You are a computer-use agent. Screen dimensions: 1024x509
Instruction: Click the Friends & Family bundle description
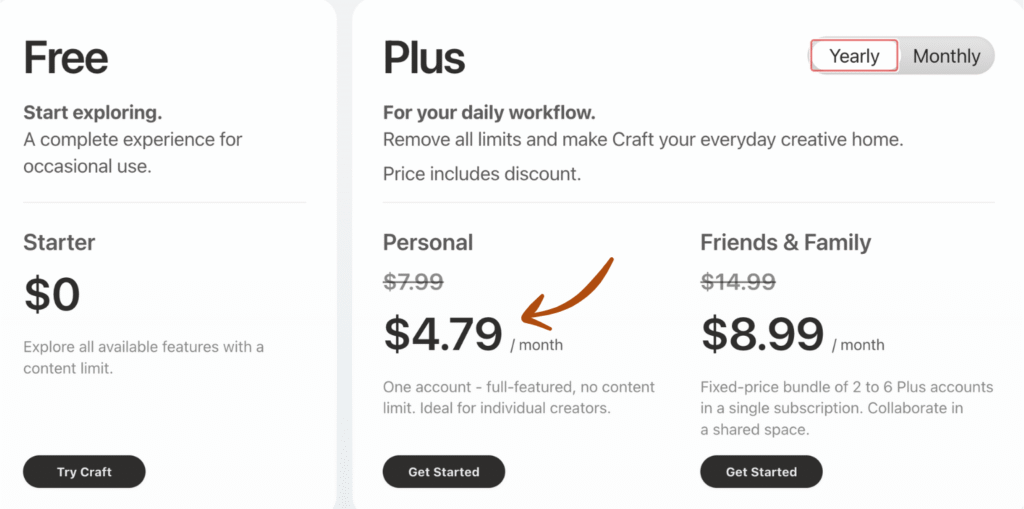[846, 408]
